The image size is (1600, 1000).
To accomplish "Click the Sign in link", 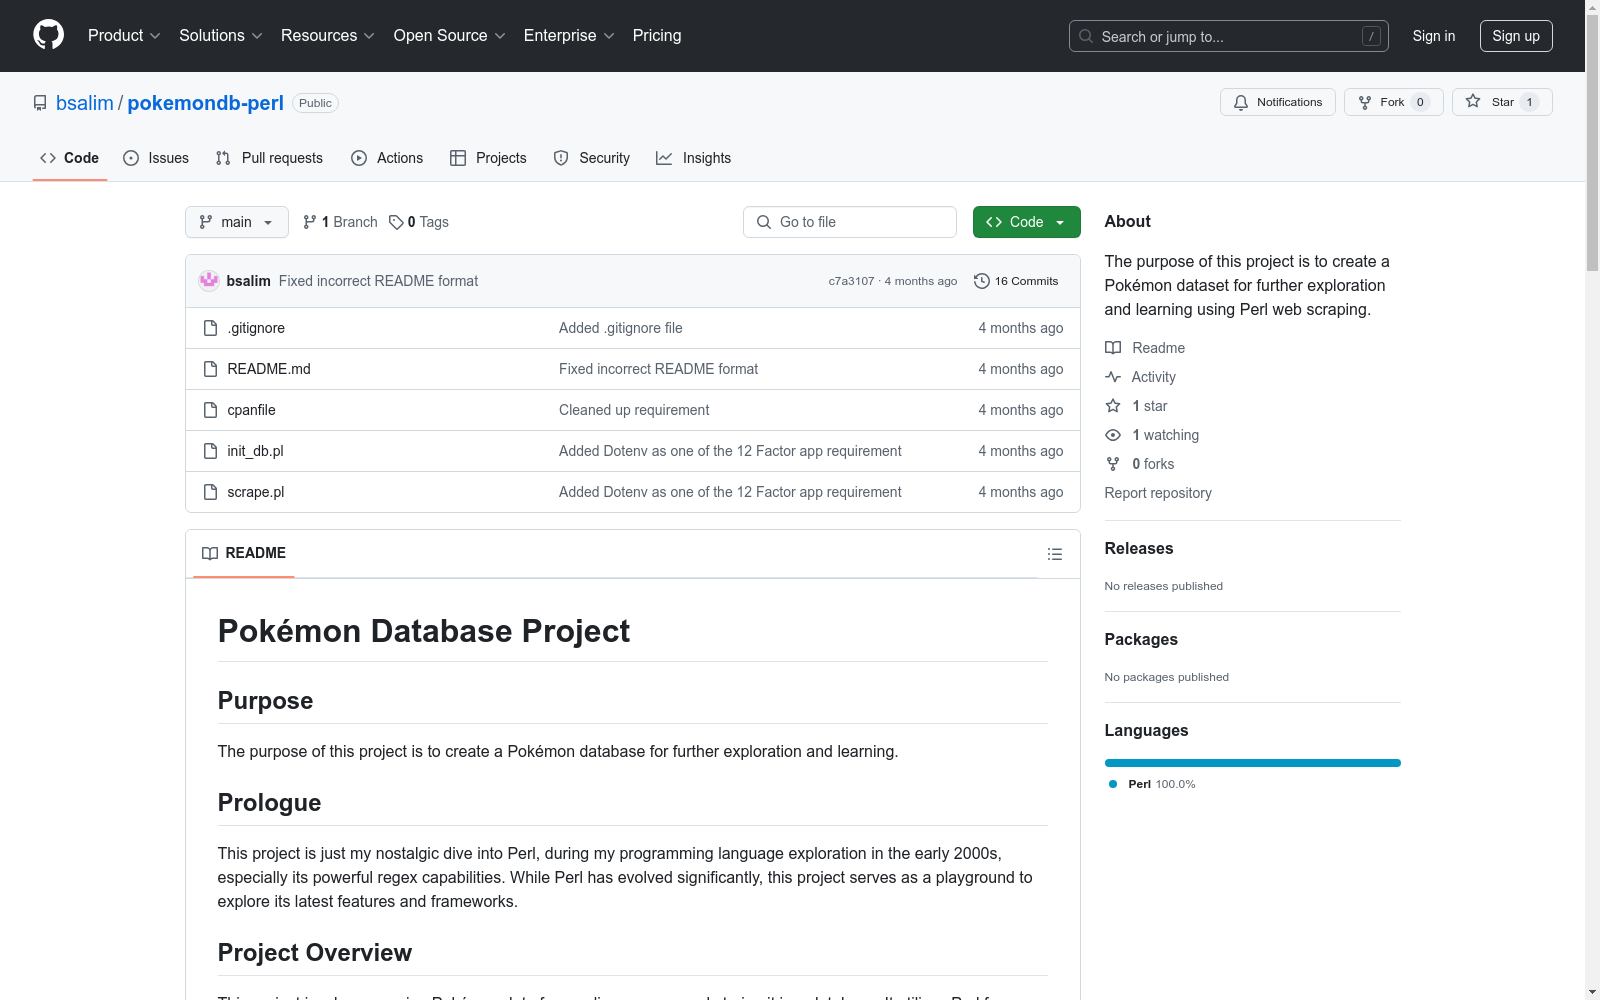I will [x=1434, y=36].
